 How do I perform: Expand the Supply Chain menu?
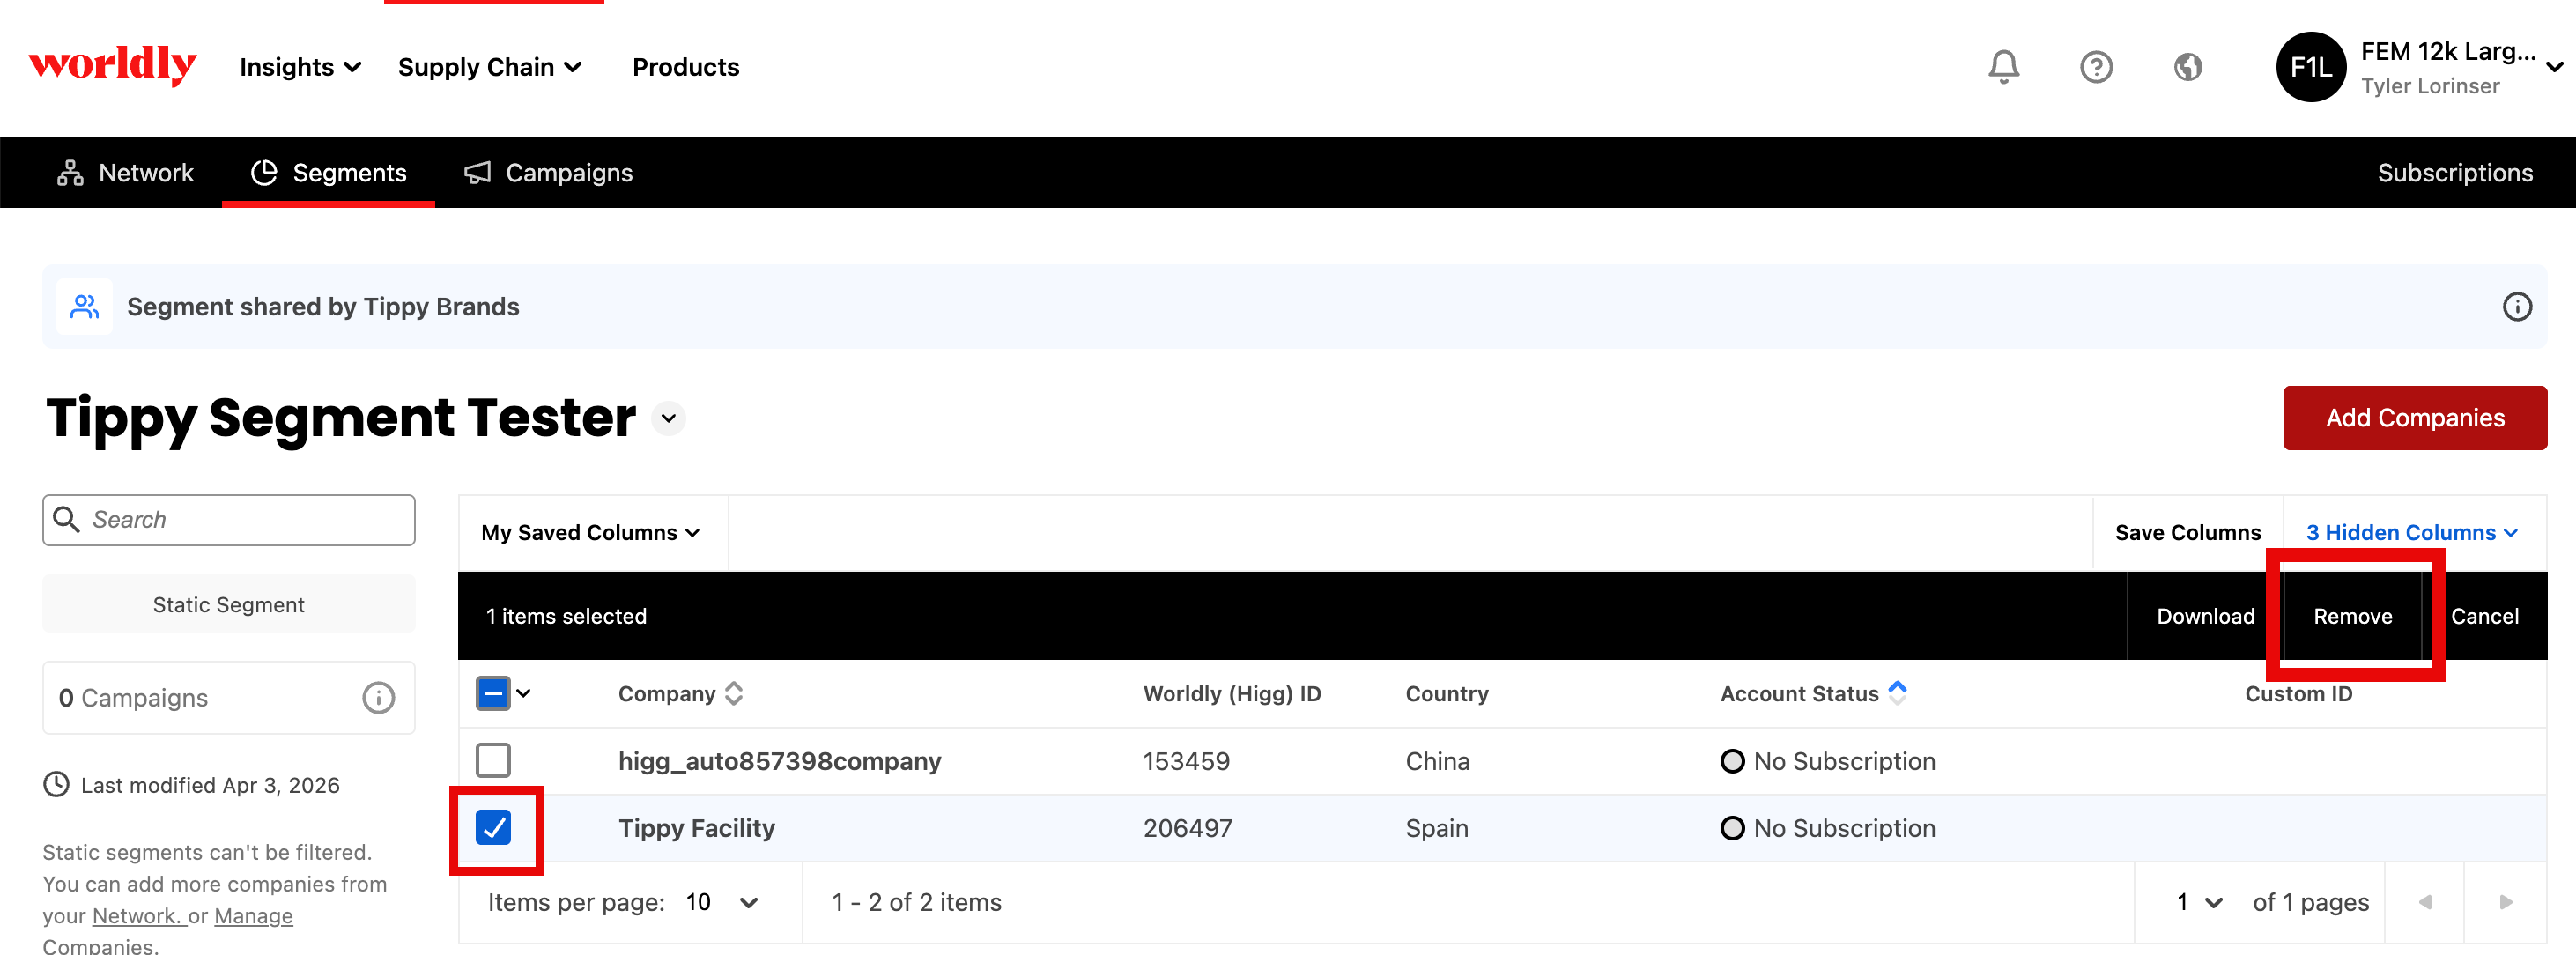(x=490, y=67)
